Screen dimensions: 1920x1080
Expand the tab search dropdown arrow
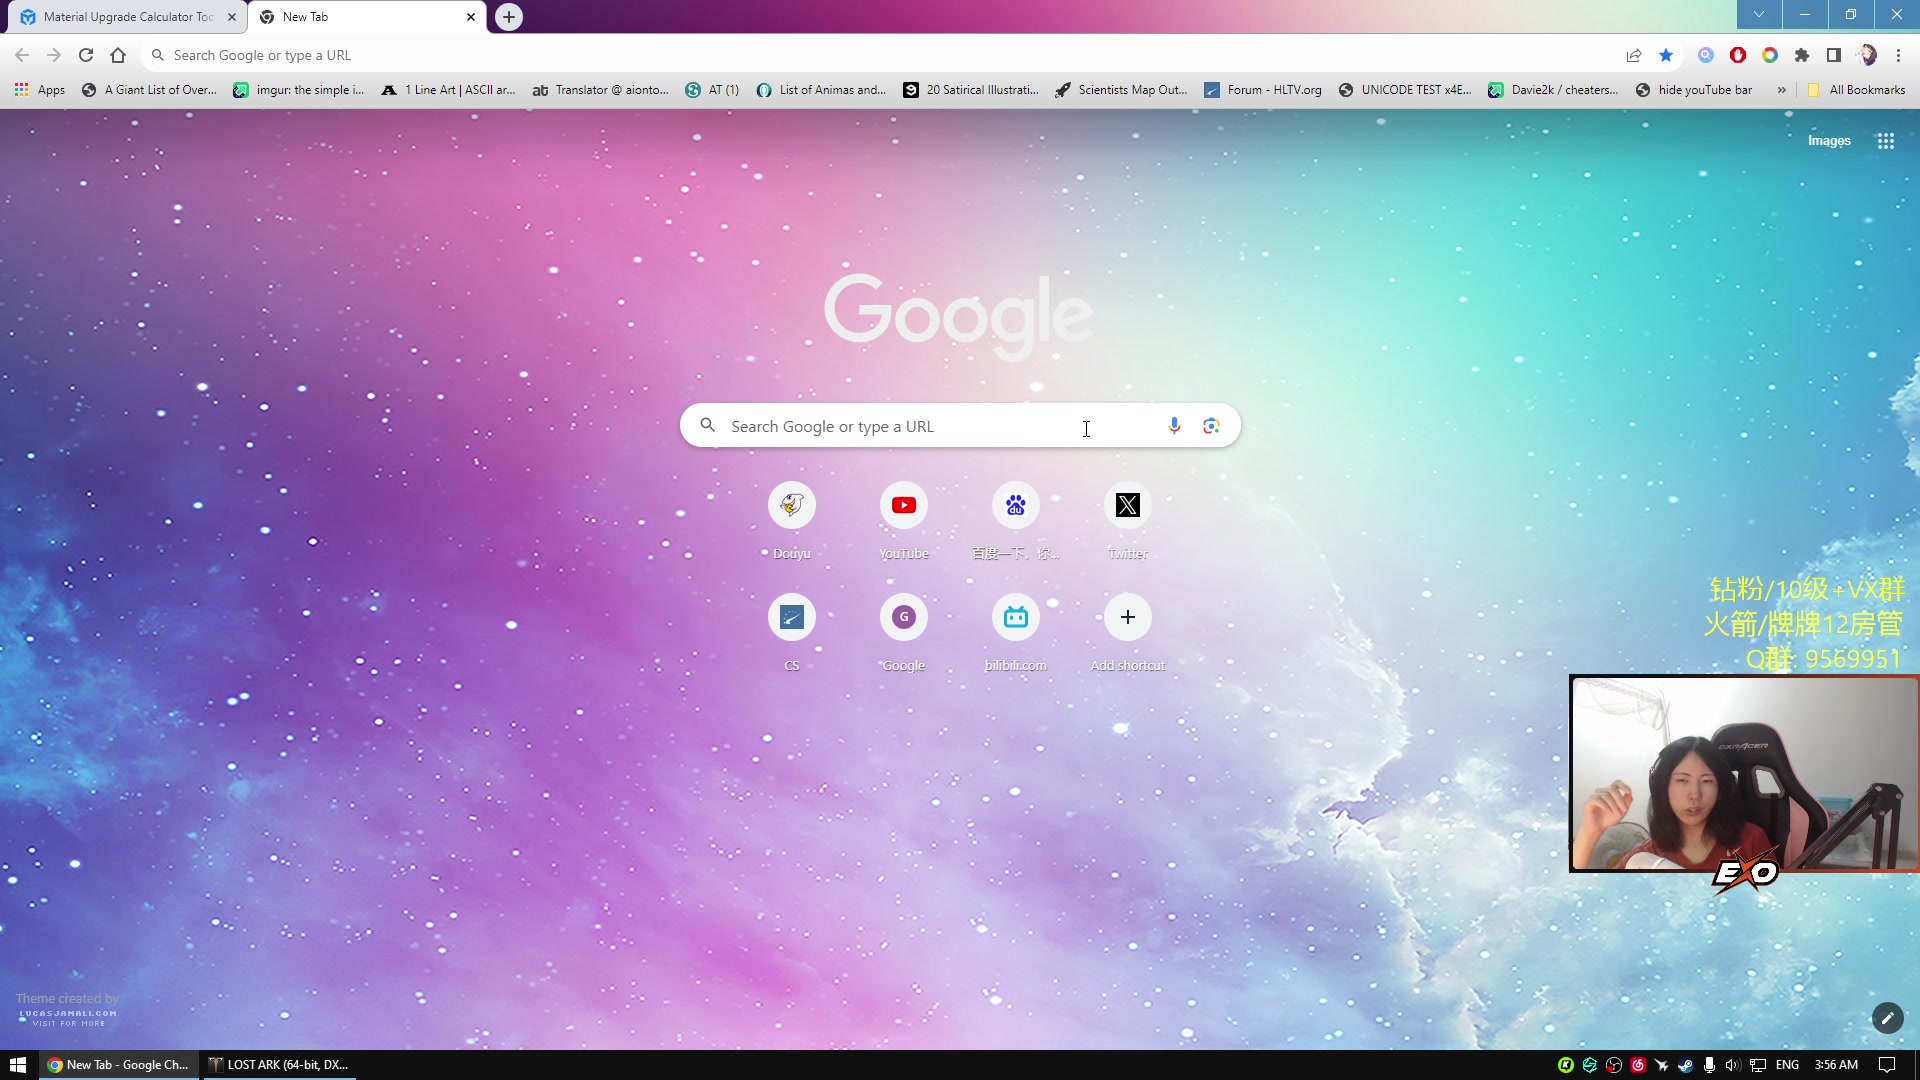(1758, 15)
